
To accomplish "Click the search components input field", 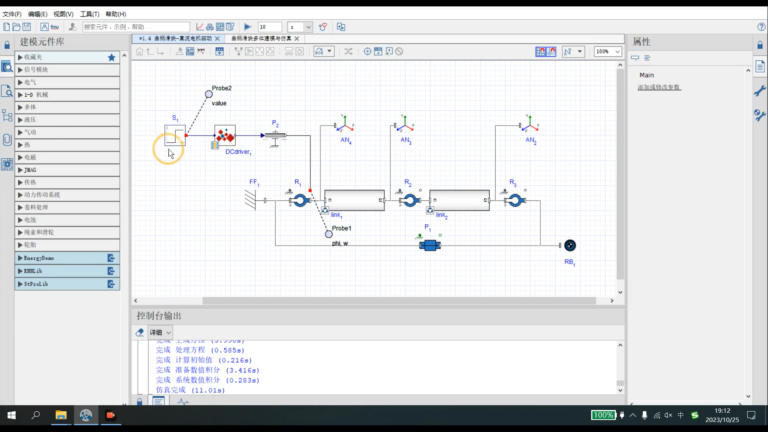I will (136, 27).
